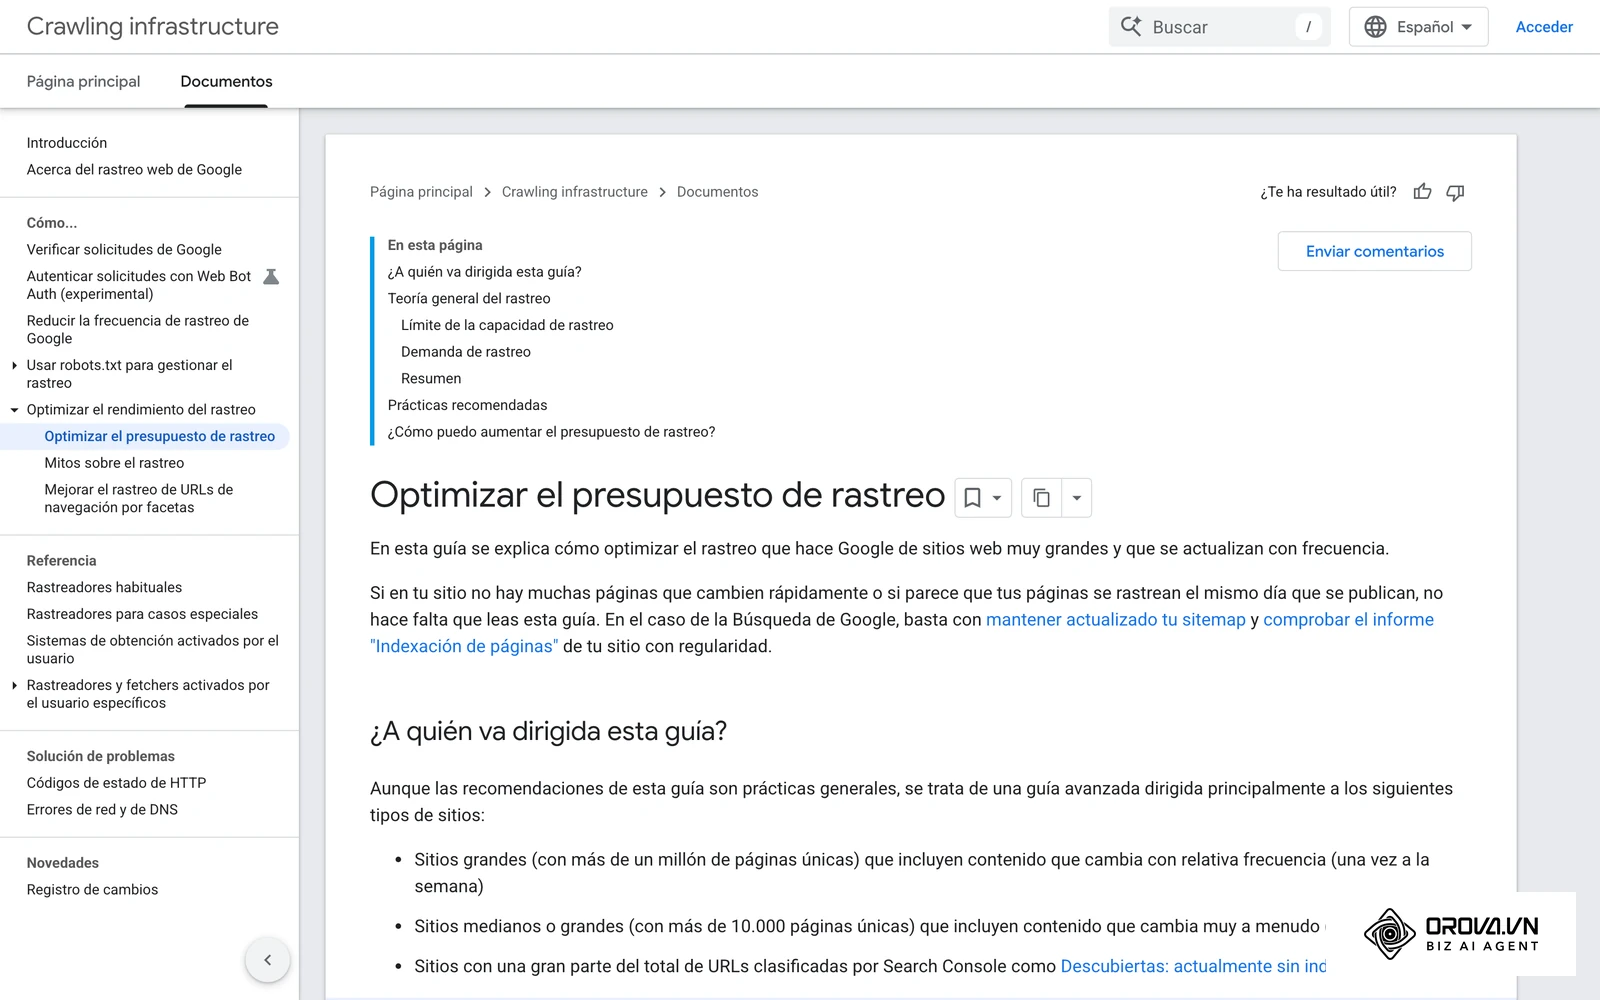
Task: Jump to Prácticas recomendadas section
Action: pos(467,405)
